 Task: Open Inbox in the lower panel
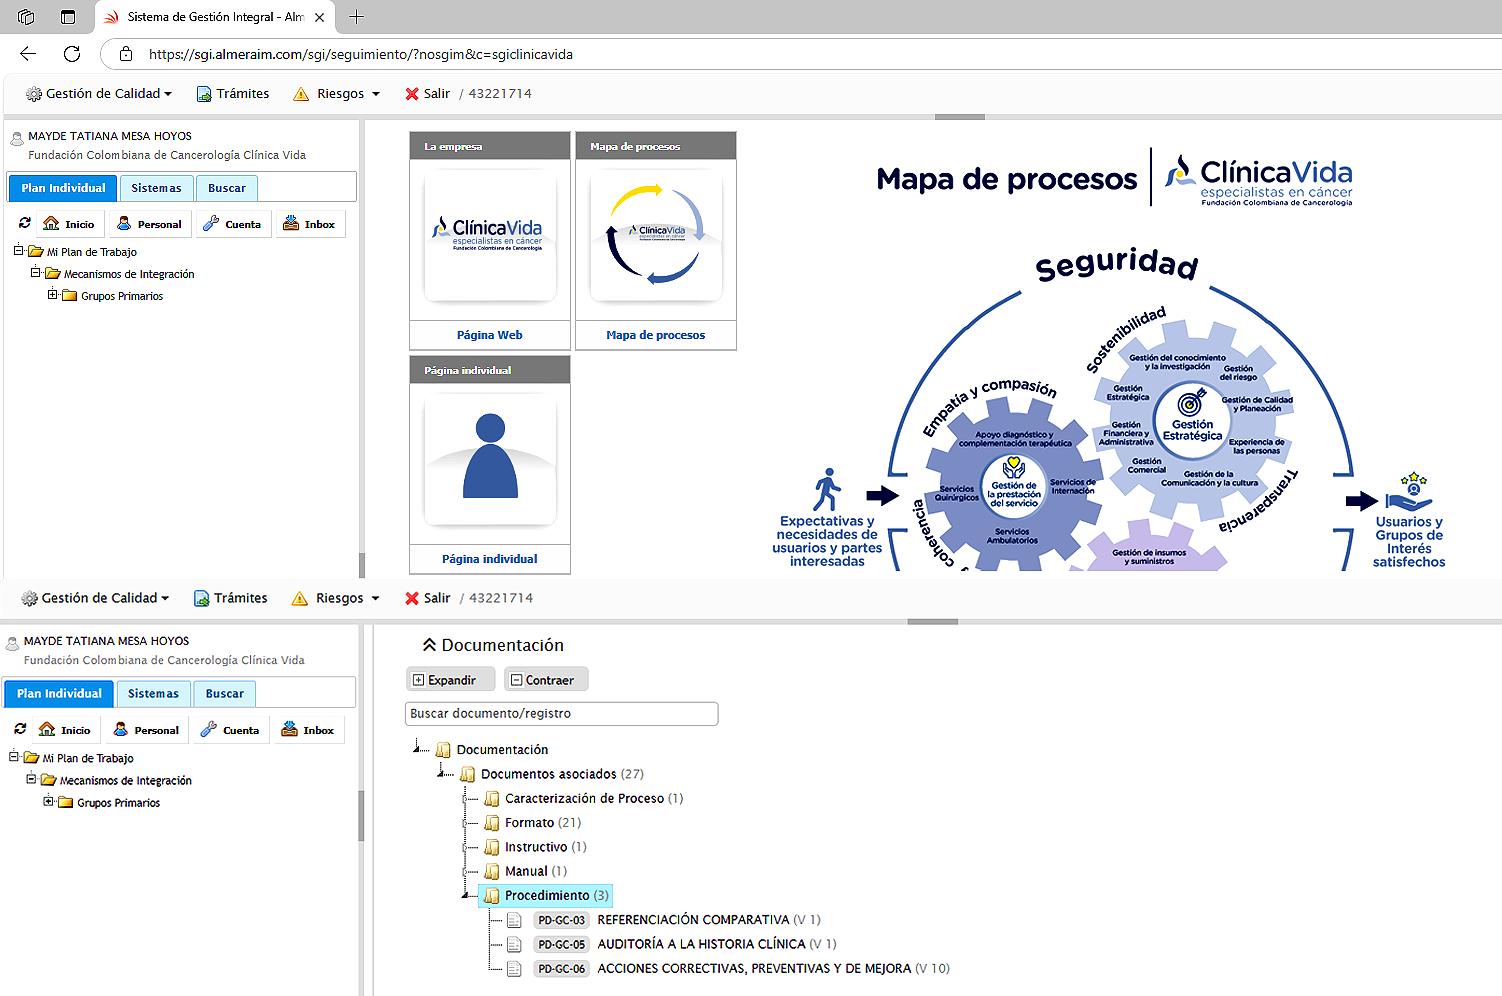click(x=309, y=730)
